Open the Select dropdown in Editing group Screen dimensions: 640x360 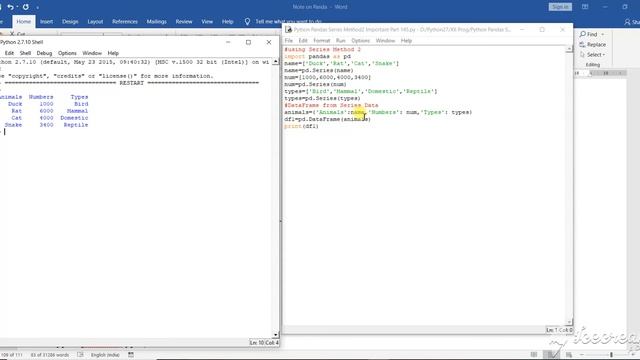point(592,55)
